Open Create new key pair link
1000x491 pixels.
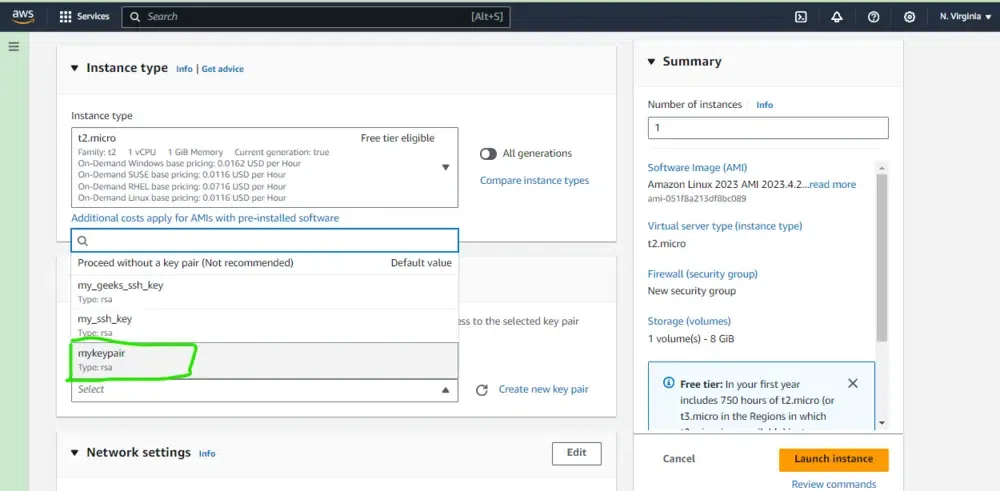pyautogui.click(x=543, y=390)
